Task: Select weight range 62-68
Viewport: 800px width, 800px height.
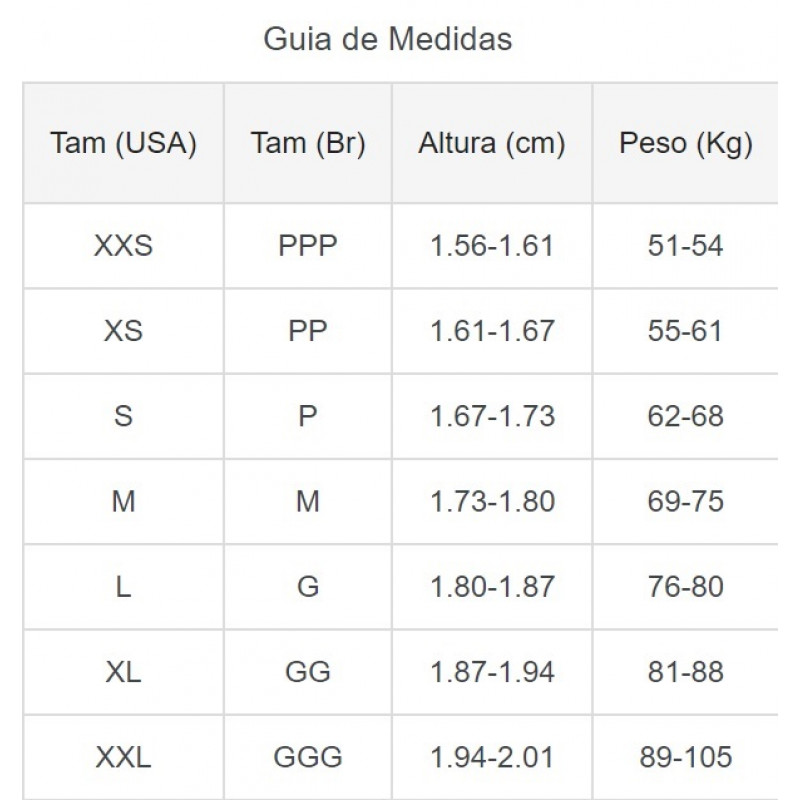Action: click(x=685, y=416)
